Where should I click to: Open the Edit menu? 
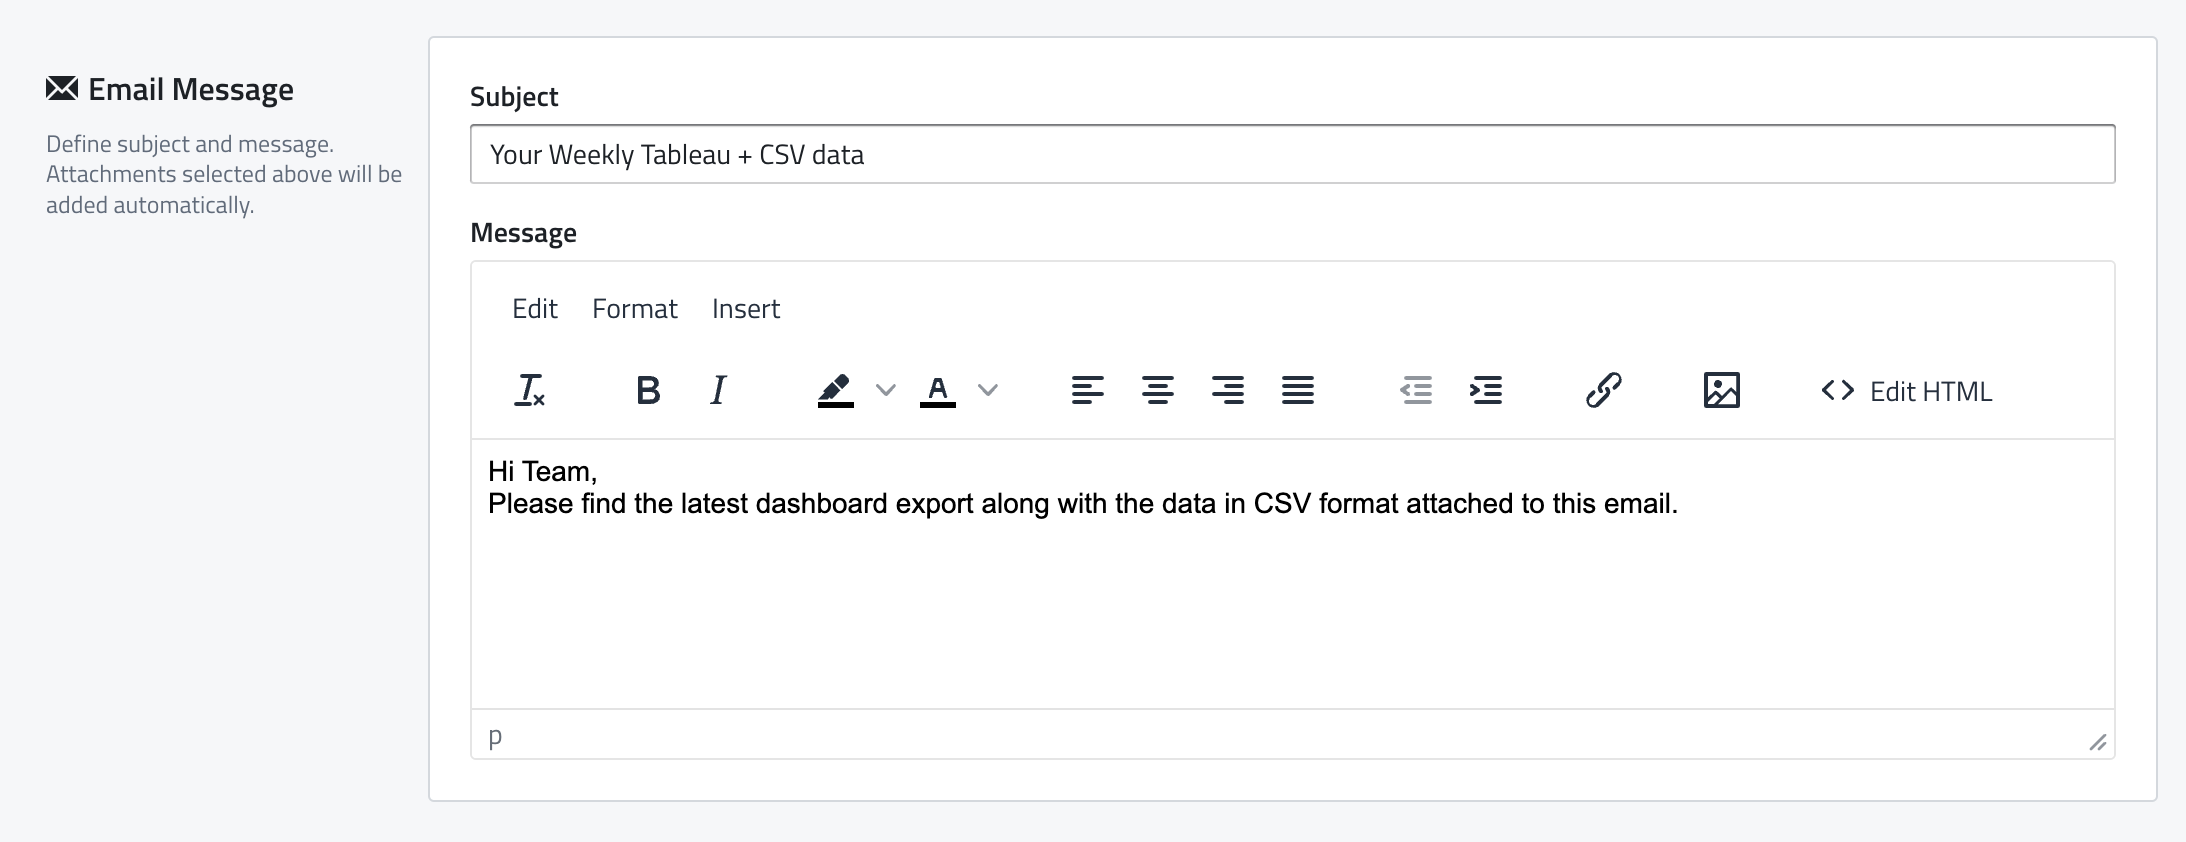[x=535, y=309]
